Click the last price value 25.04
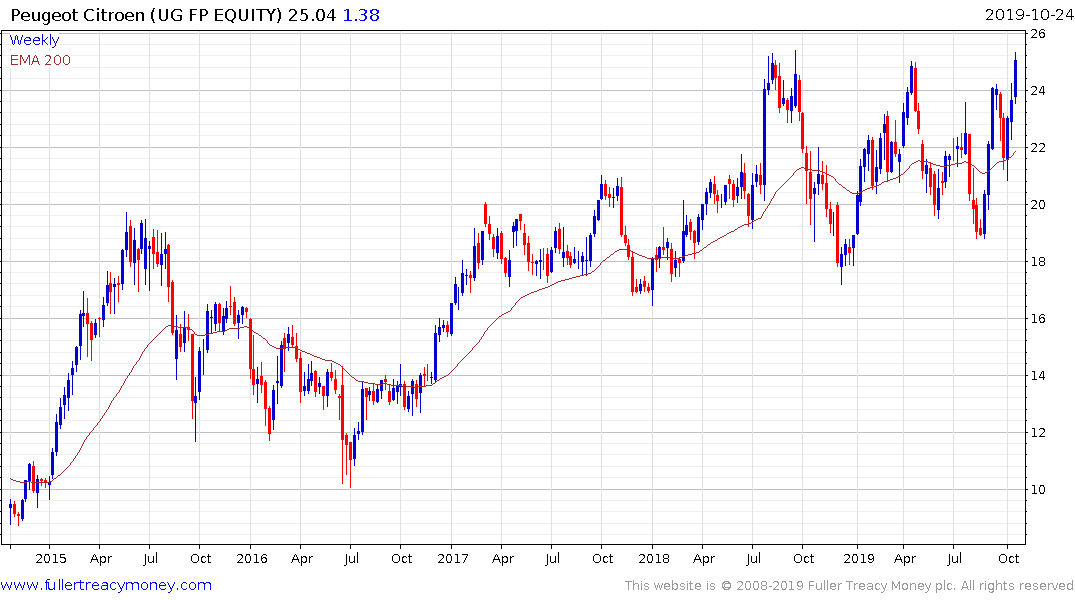 tap(312, 15)
